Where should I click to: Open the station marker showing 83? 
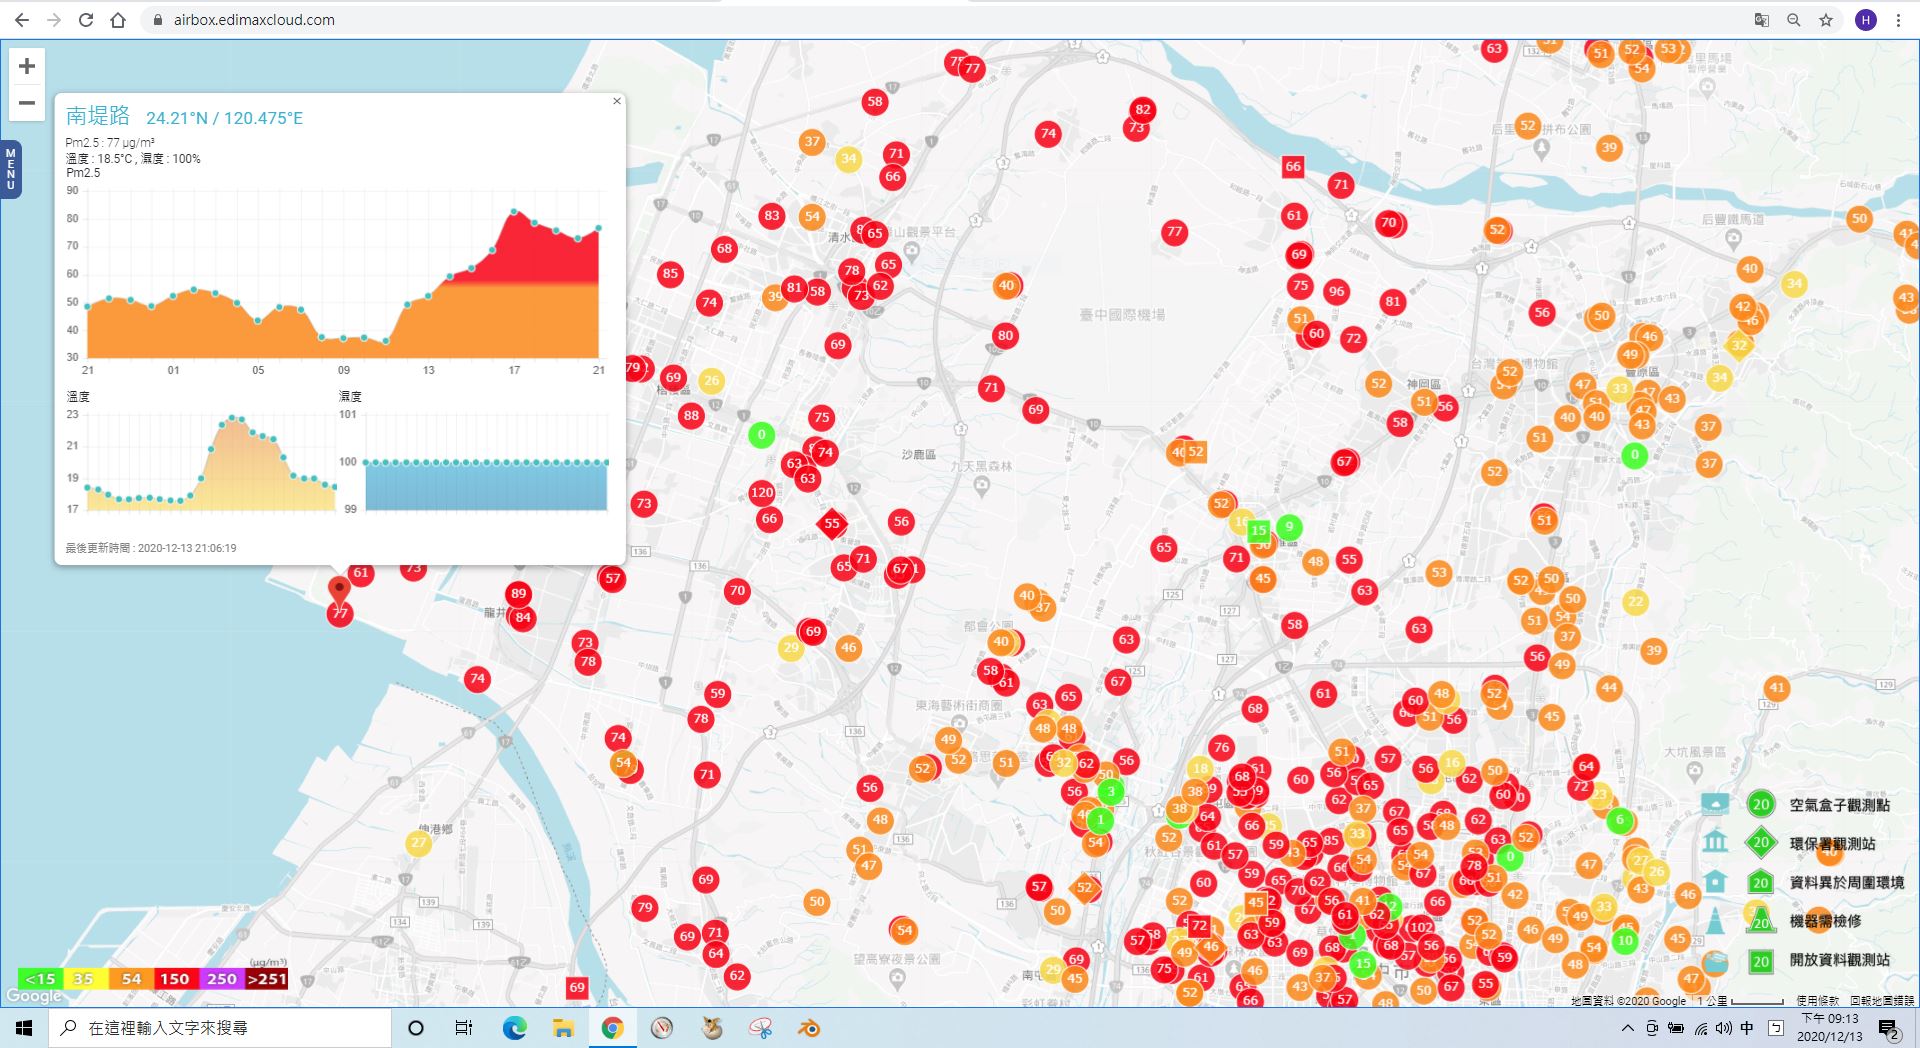point(771,215)
